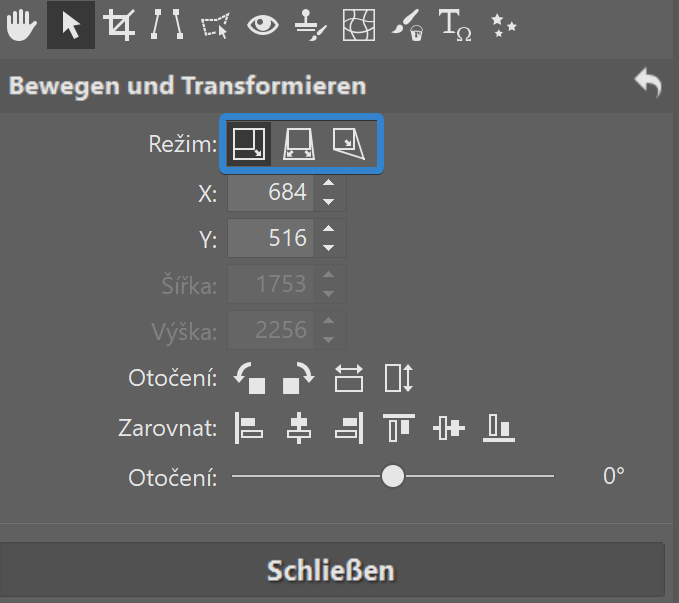Choose the resize mode in Režim
679x603 pixels.
pos(249,144)
